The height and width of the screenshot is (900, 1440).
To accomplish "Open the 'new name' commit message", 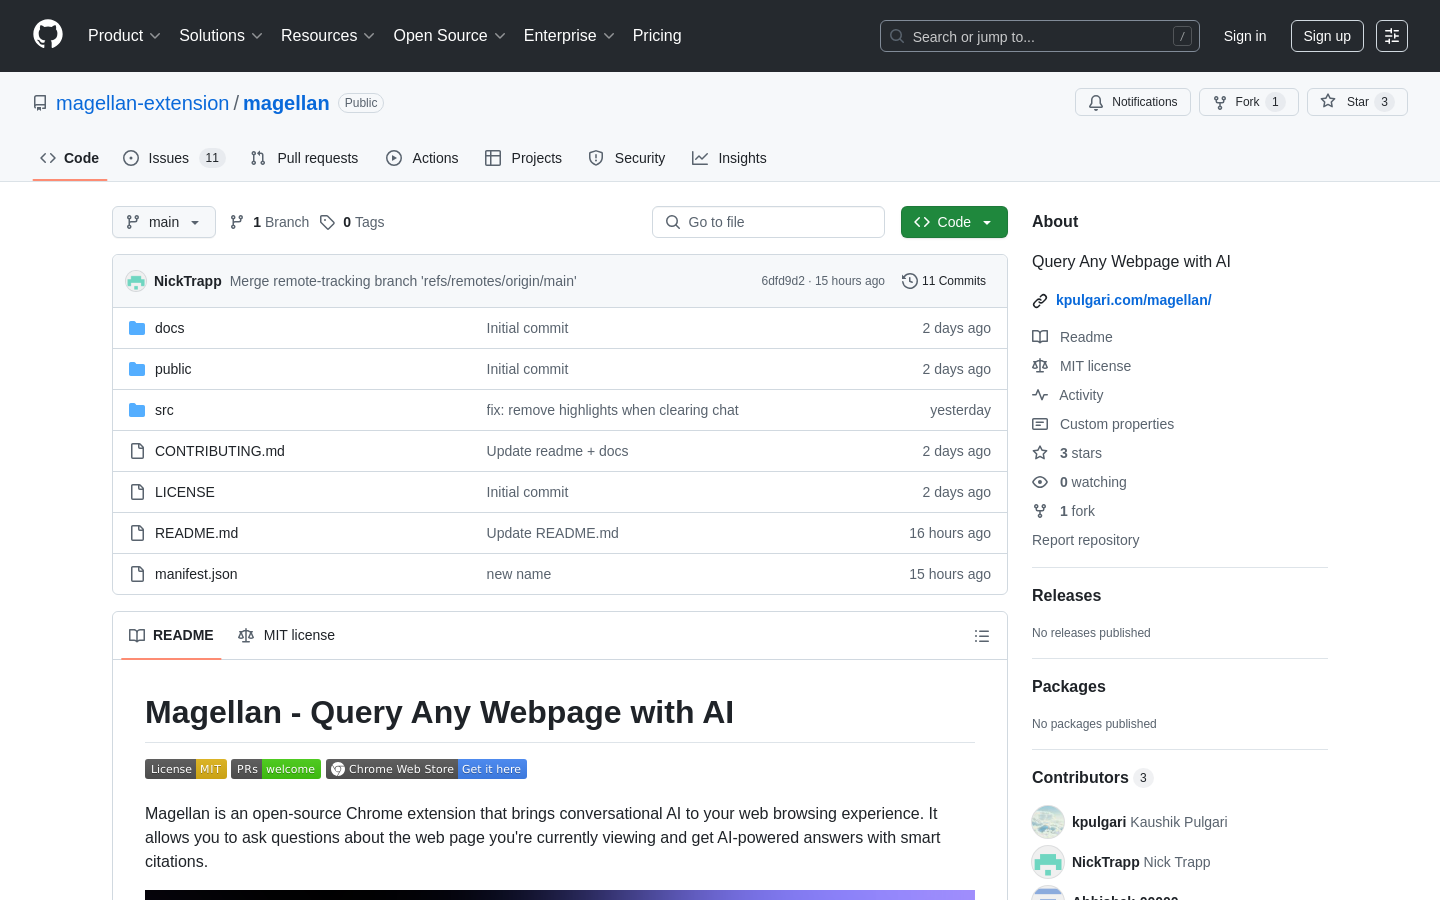I will (x=518, y=574).
